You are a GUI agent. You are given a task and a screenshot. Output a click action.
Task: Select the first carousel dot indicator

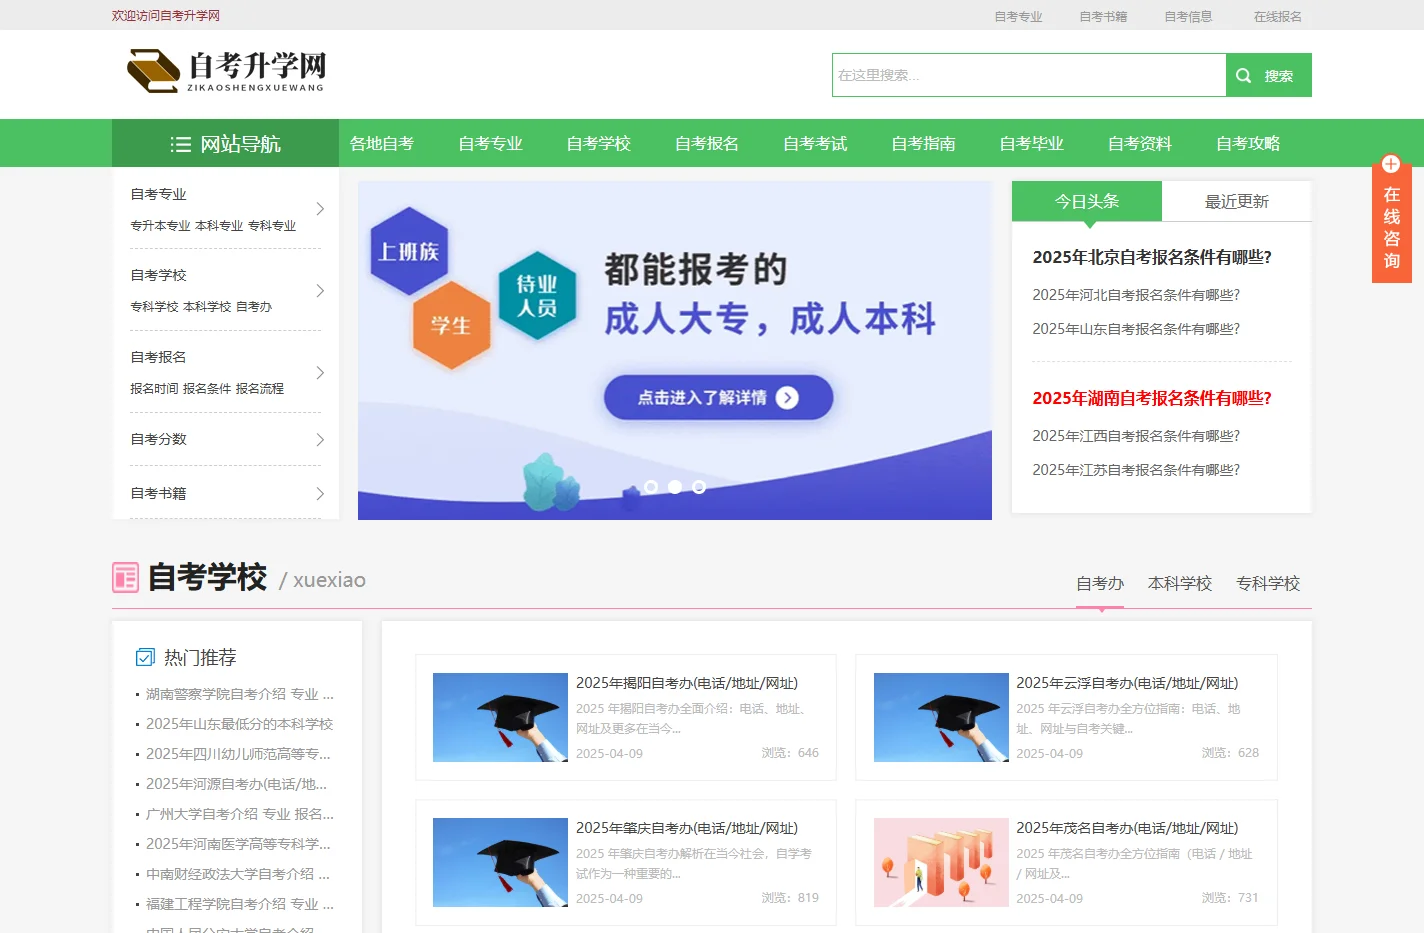651,487
